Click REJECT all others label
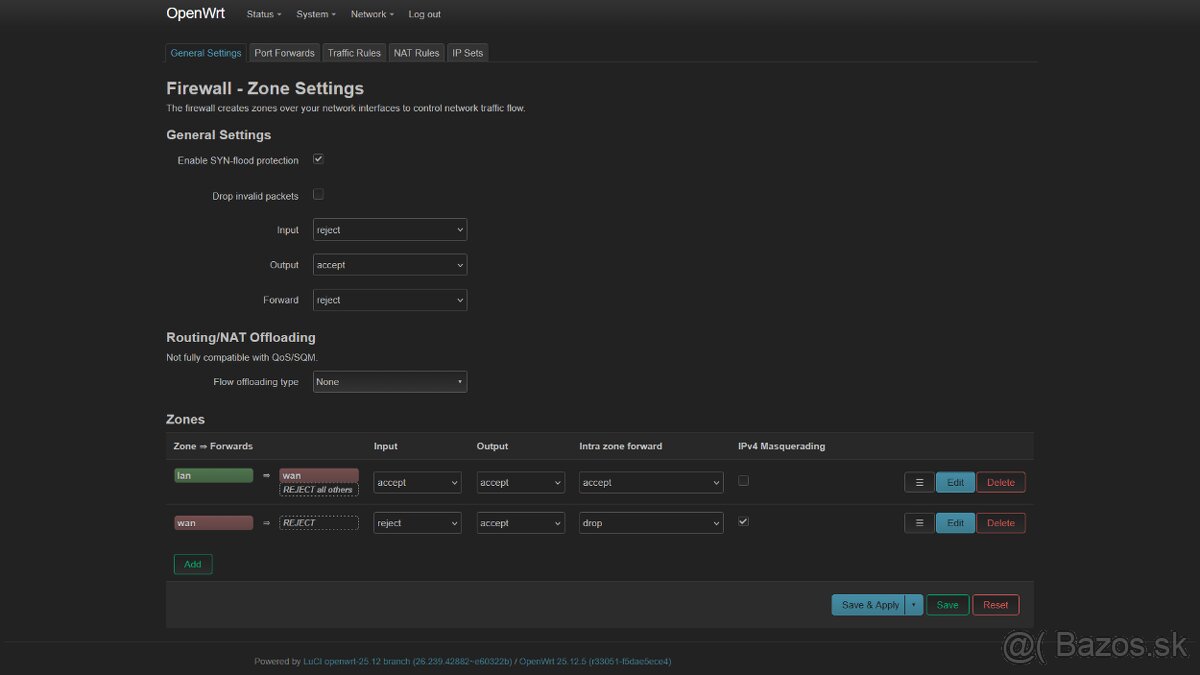Viewport: 1200px width, 675px height. pyautogui.click(x=319, y=490)
